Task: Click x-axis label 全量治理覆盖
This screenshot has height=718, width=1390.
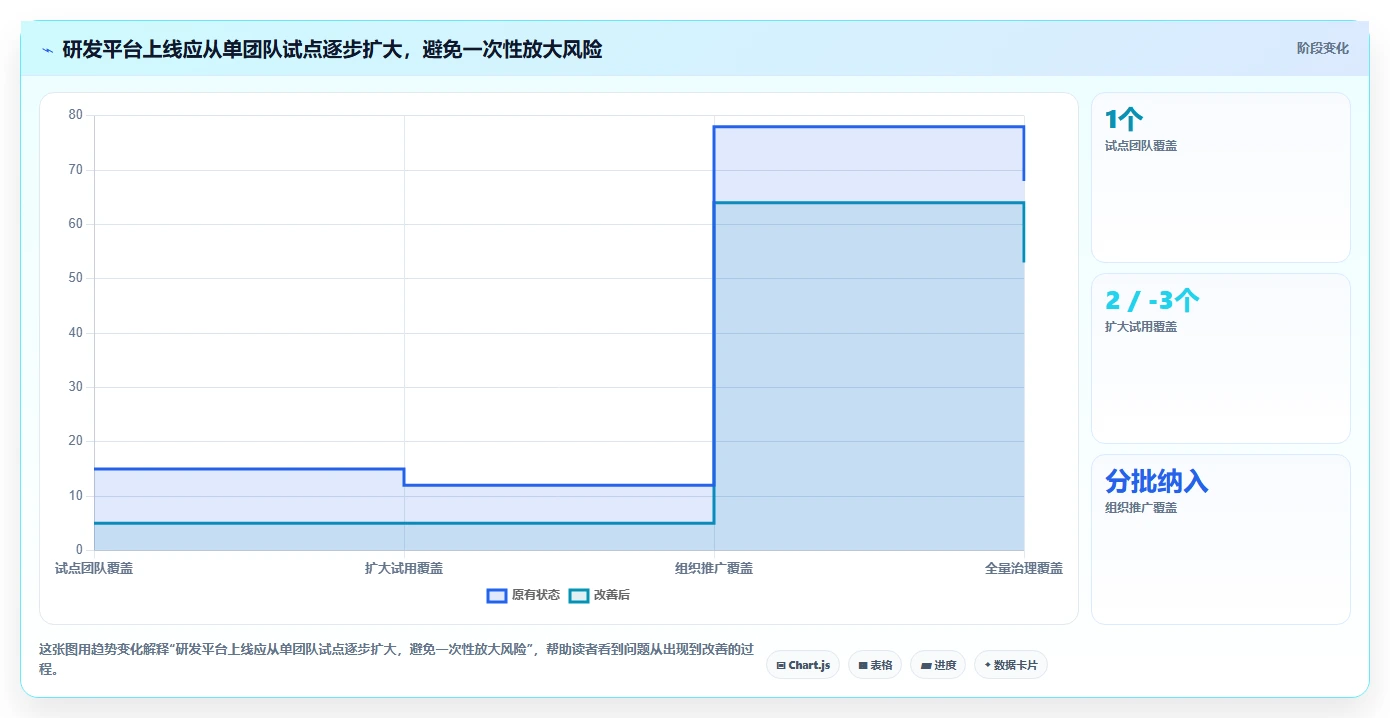Action: coord(1024,568)
